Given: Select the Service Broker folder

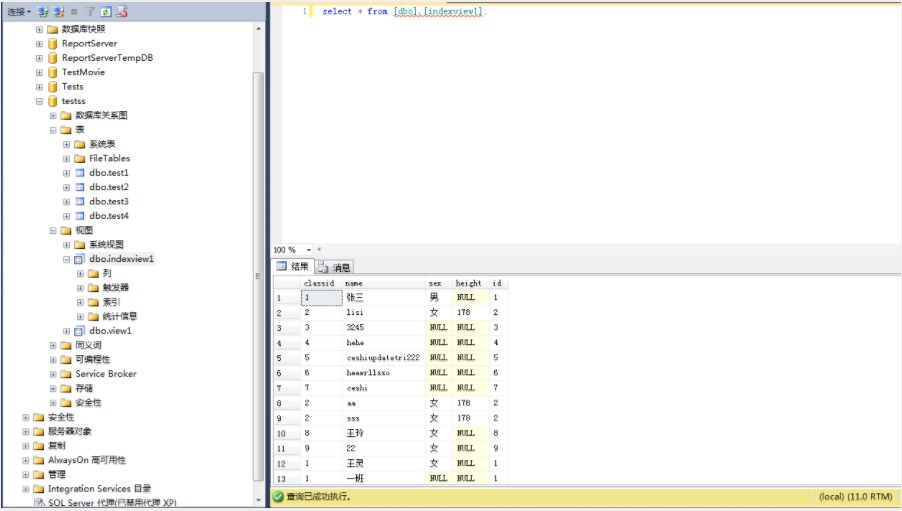Looking at the screenshot, I should pos(100,374).
